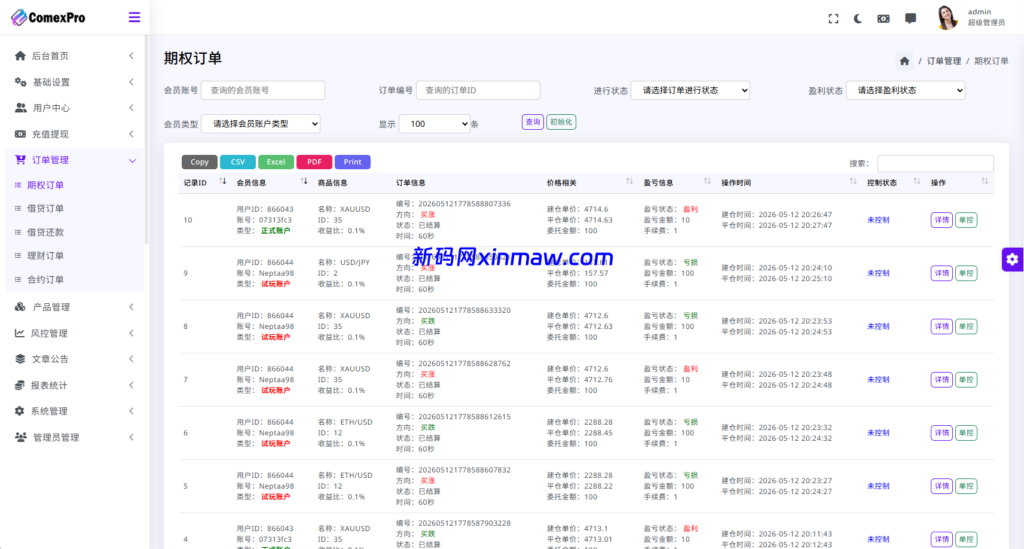
Task: Open 合约订单 submenu item
Action: (45, 279)
